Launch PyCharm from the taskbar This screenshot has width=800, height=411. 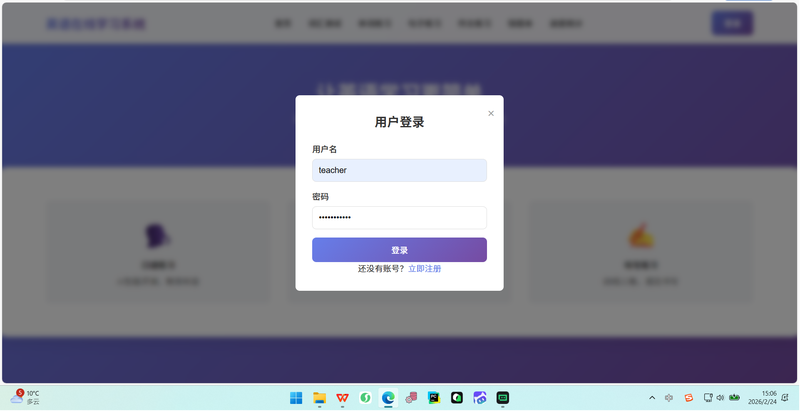(x=434, y=398)
